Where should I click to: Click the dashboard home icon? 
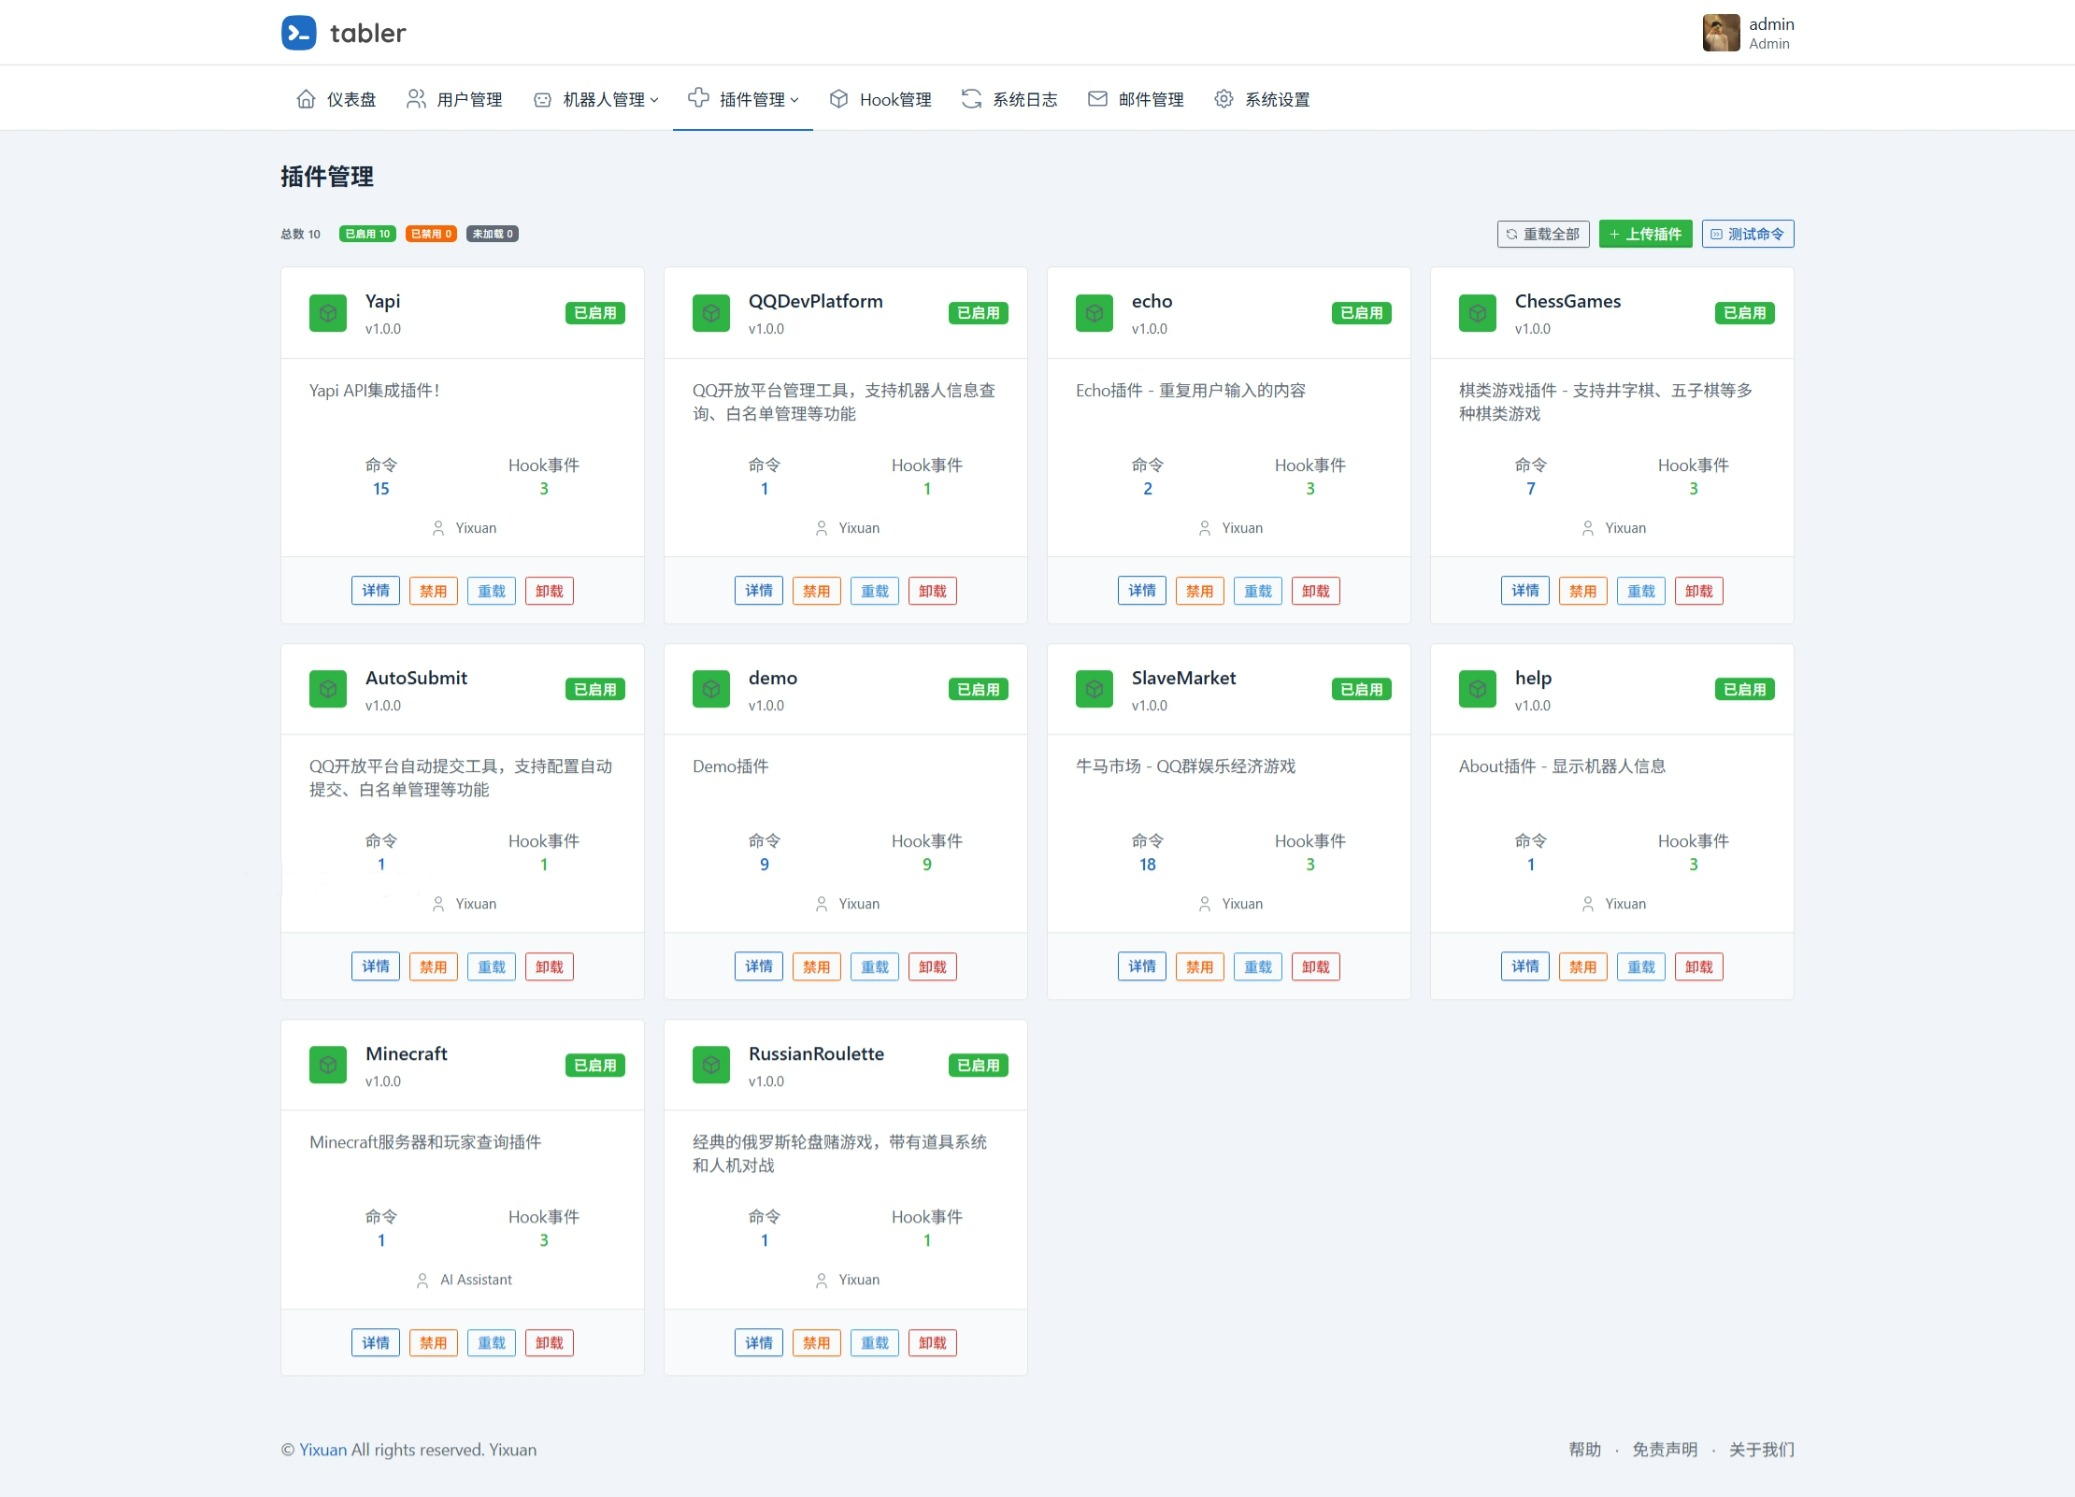306,99
